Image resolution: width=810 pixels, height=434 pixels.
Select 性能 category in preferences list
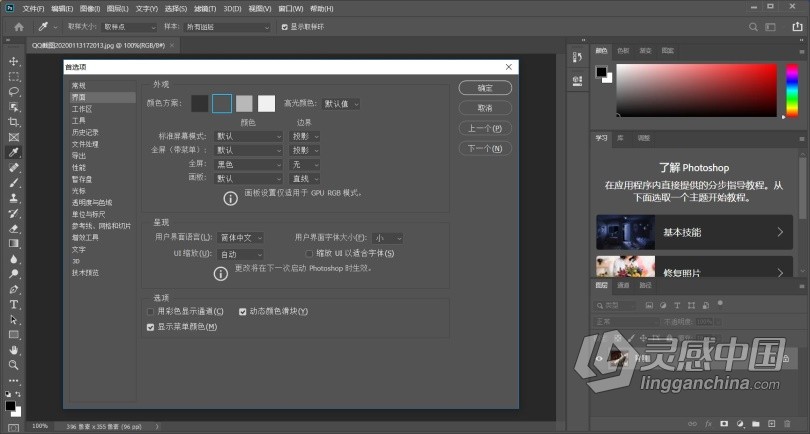coord(79,167)
